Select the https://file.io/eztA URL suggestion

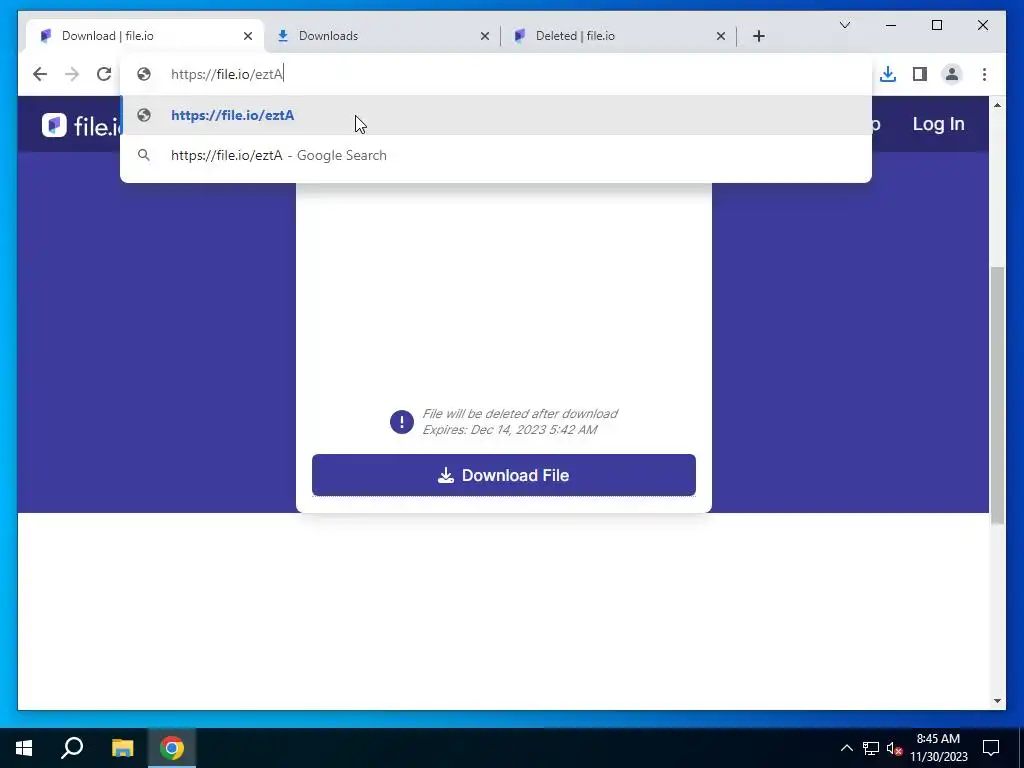[496, 115]
